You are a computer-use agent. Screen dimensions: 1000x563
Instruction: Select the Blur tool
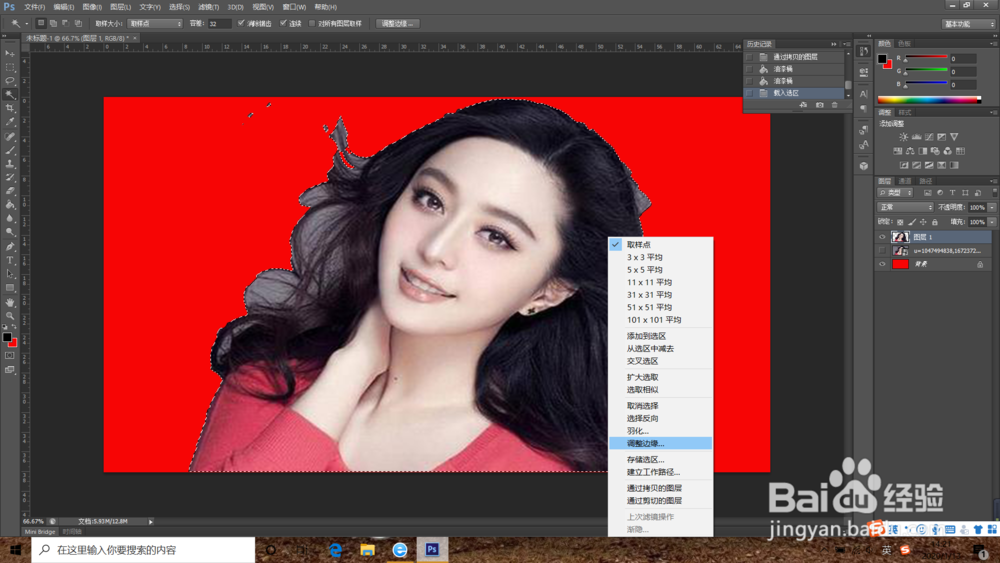10,219
